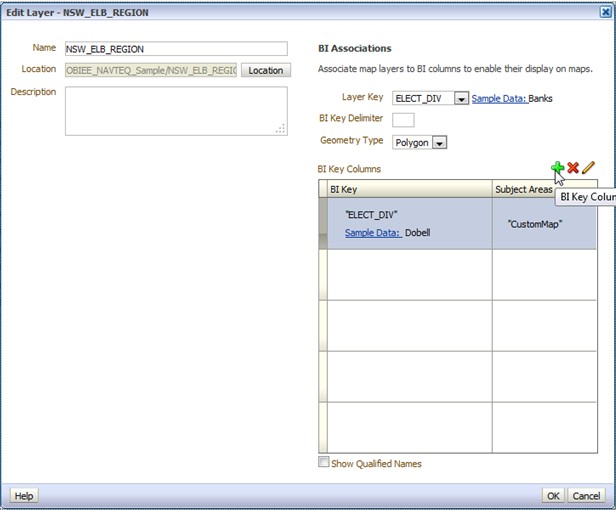Image resolution: width=616 pixels, height=510 pixels.
Task: Click into the Name input field
Action: point(176,49)
